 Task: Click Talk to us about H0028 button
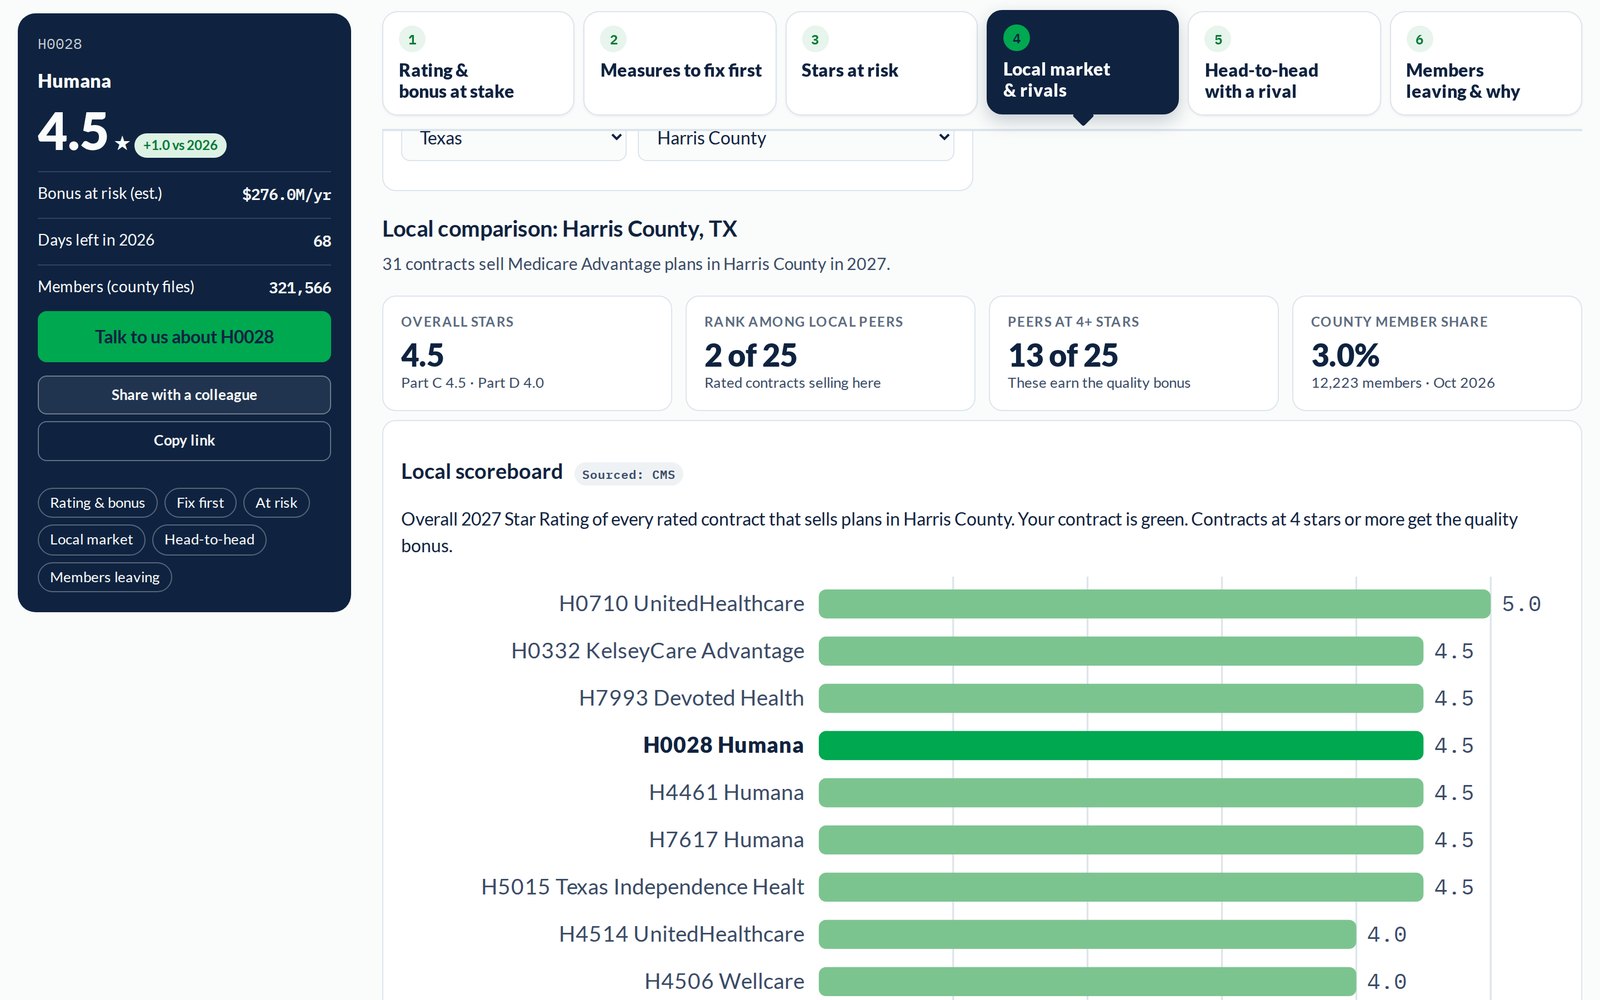click(184, 337)
